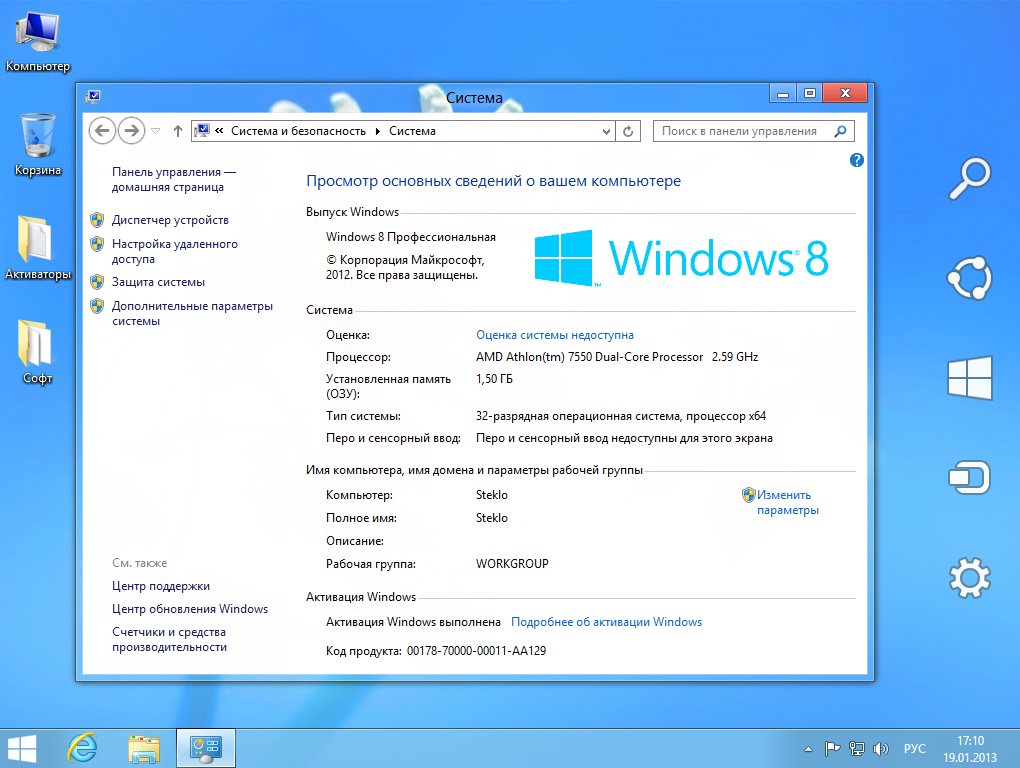Viewport: 1020px width, 768px height.
Task: Select the Корзина recycle bin icon
Action: click(37, 144)
